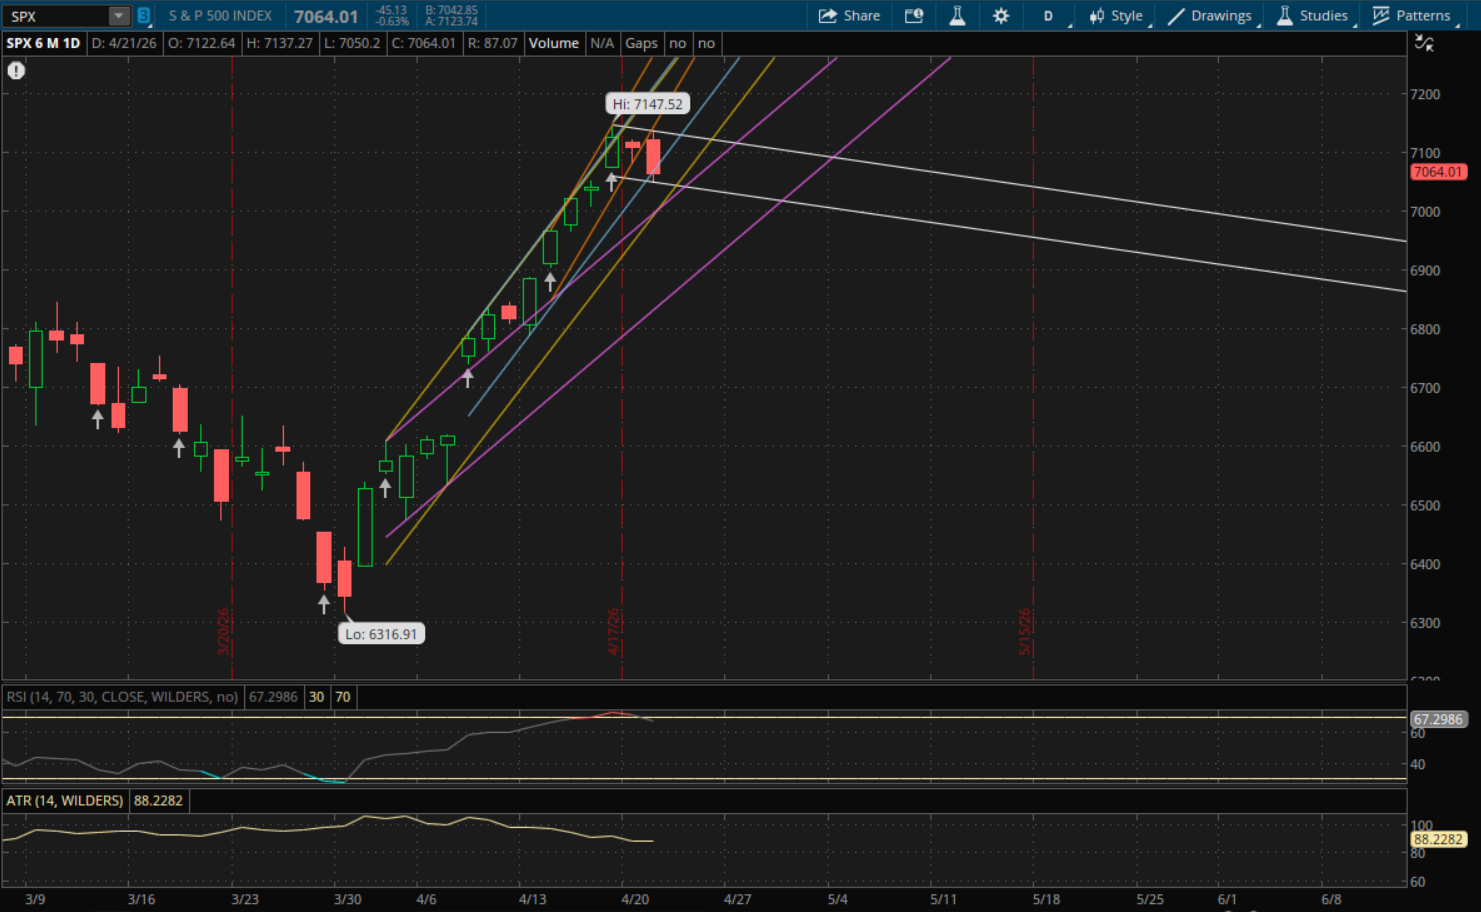Click the ATR (14, WILDERS) study label
Viewport: 1481px width, 912px height.
65,801
